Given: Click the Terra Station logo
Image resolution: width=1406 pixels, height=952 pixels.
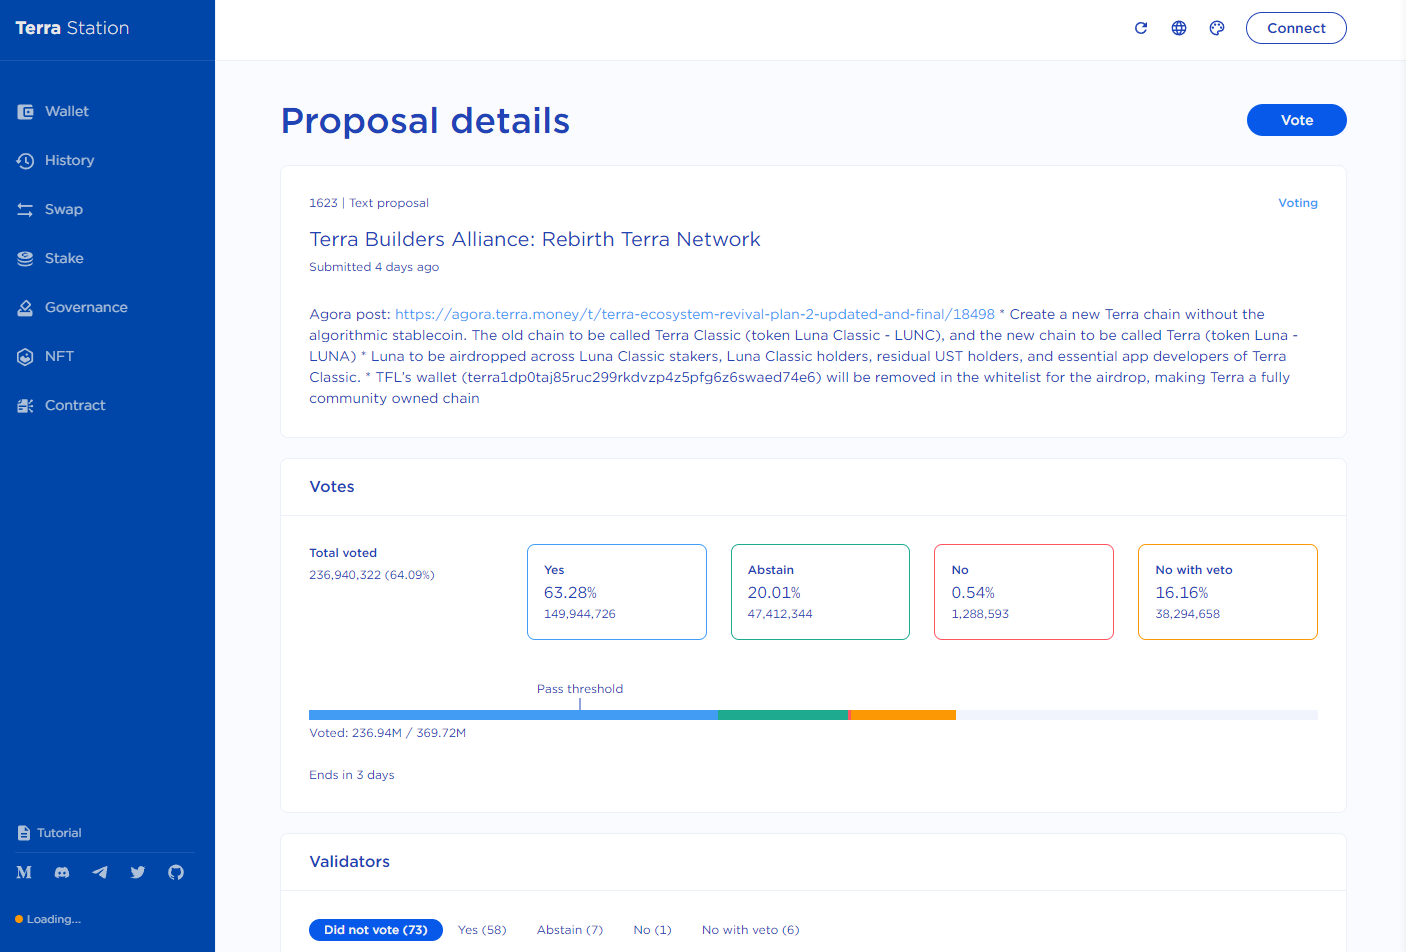Looking at the screenshot, I should point(72,28).
